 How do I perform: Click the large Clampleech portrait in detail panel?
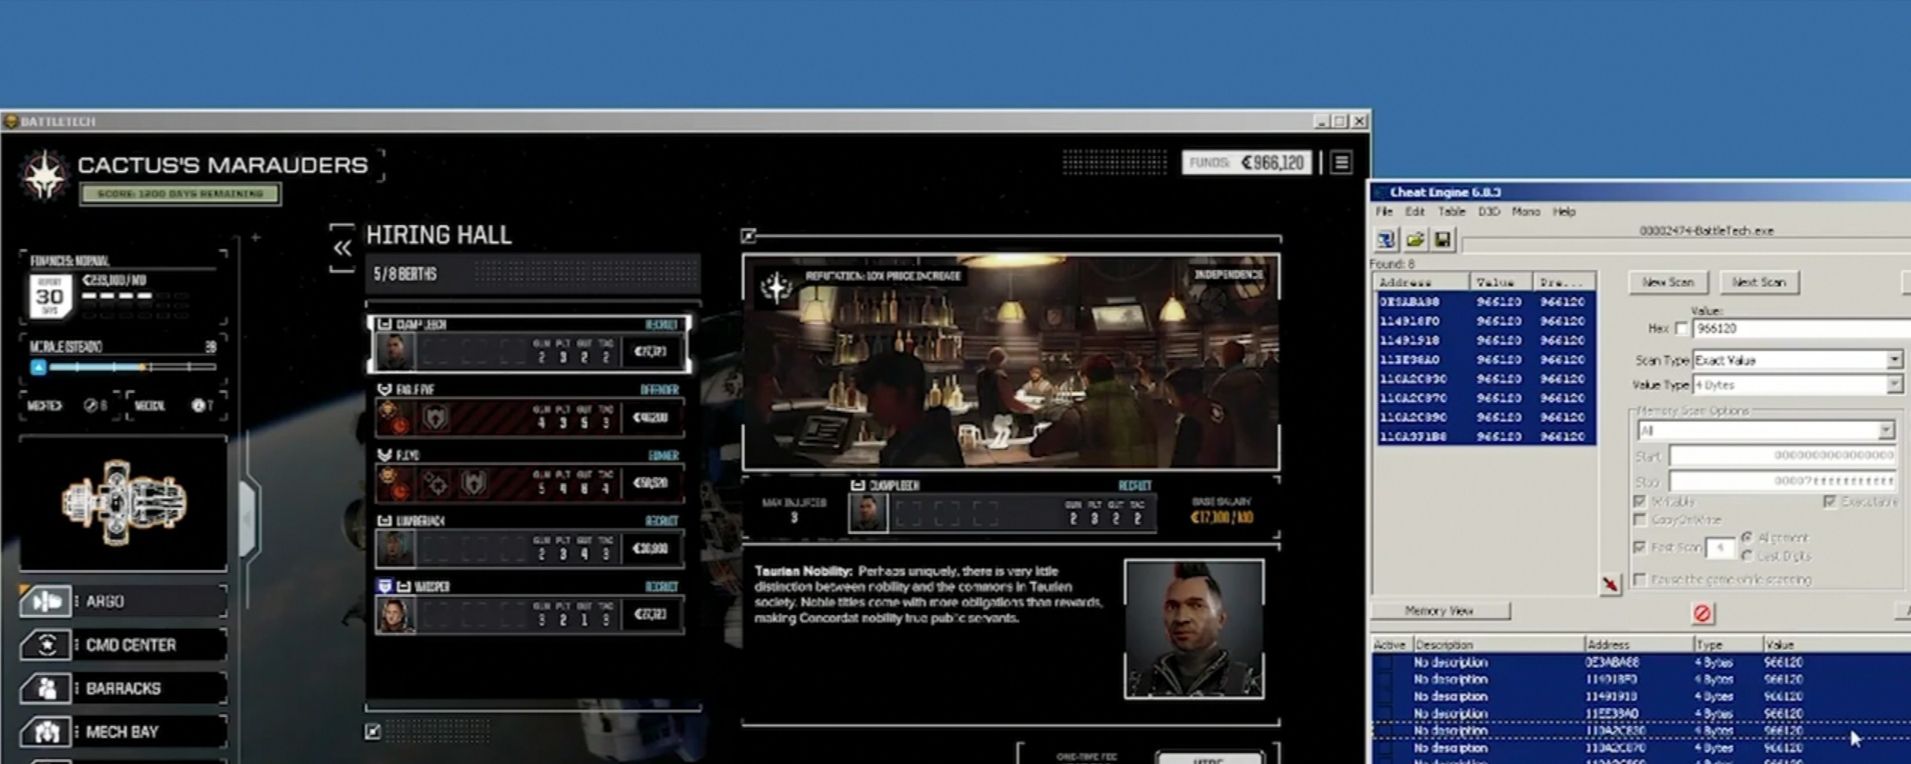click(x=1194, y=628)
